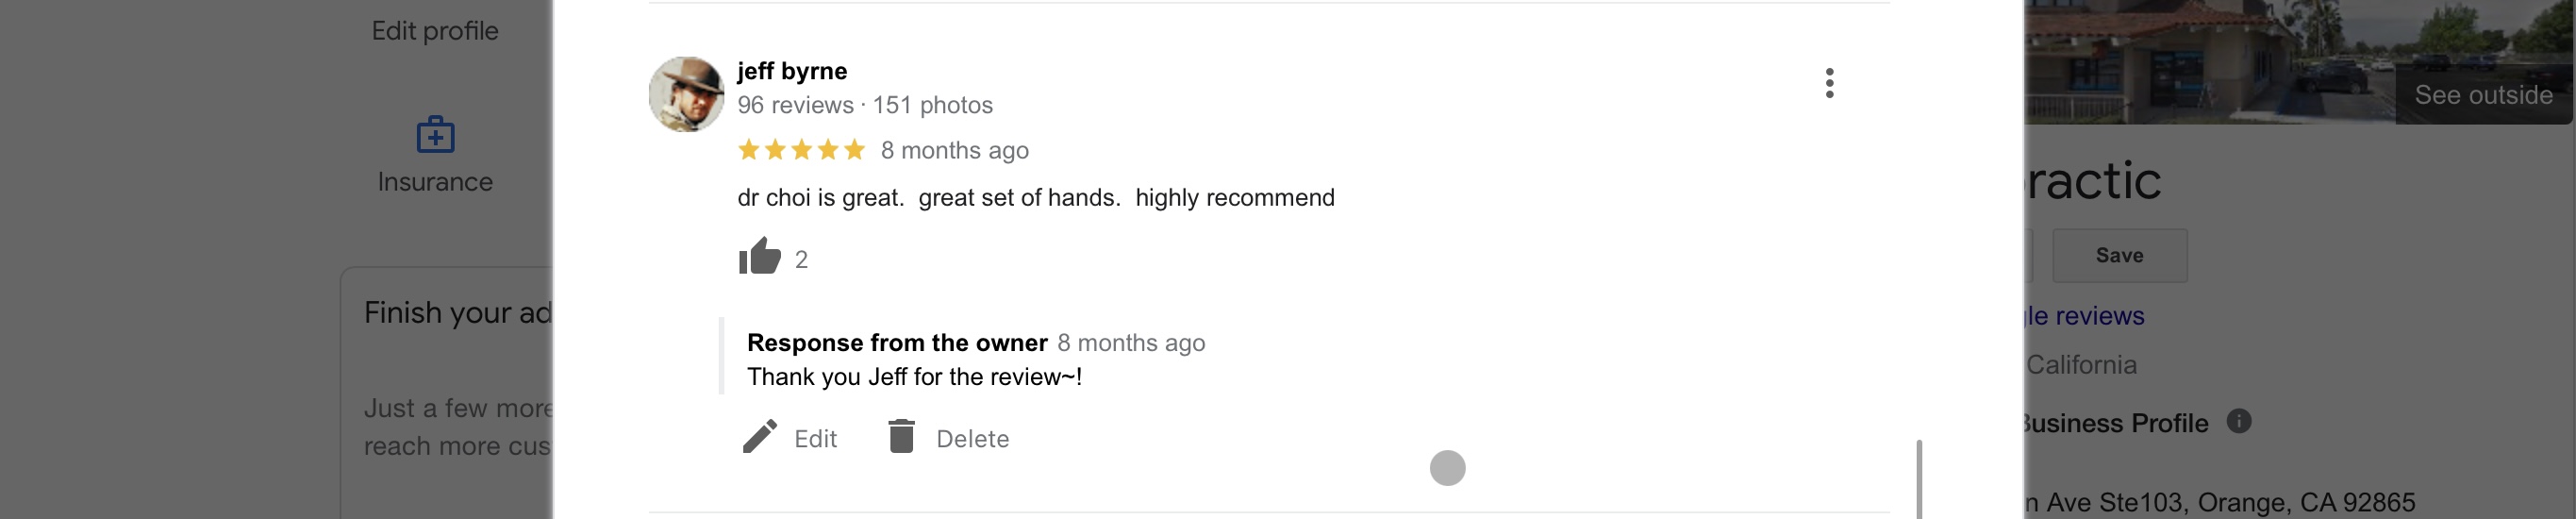Click the trash icon to delete owner response
Screen dimensions: 2576x519
(x=901, y=437)
